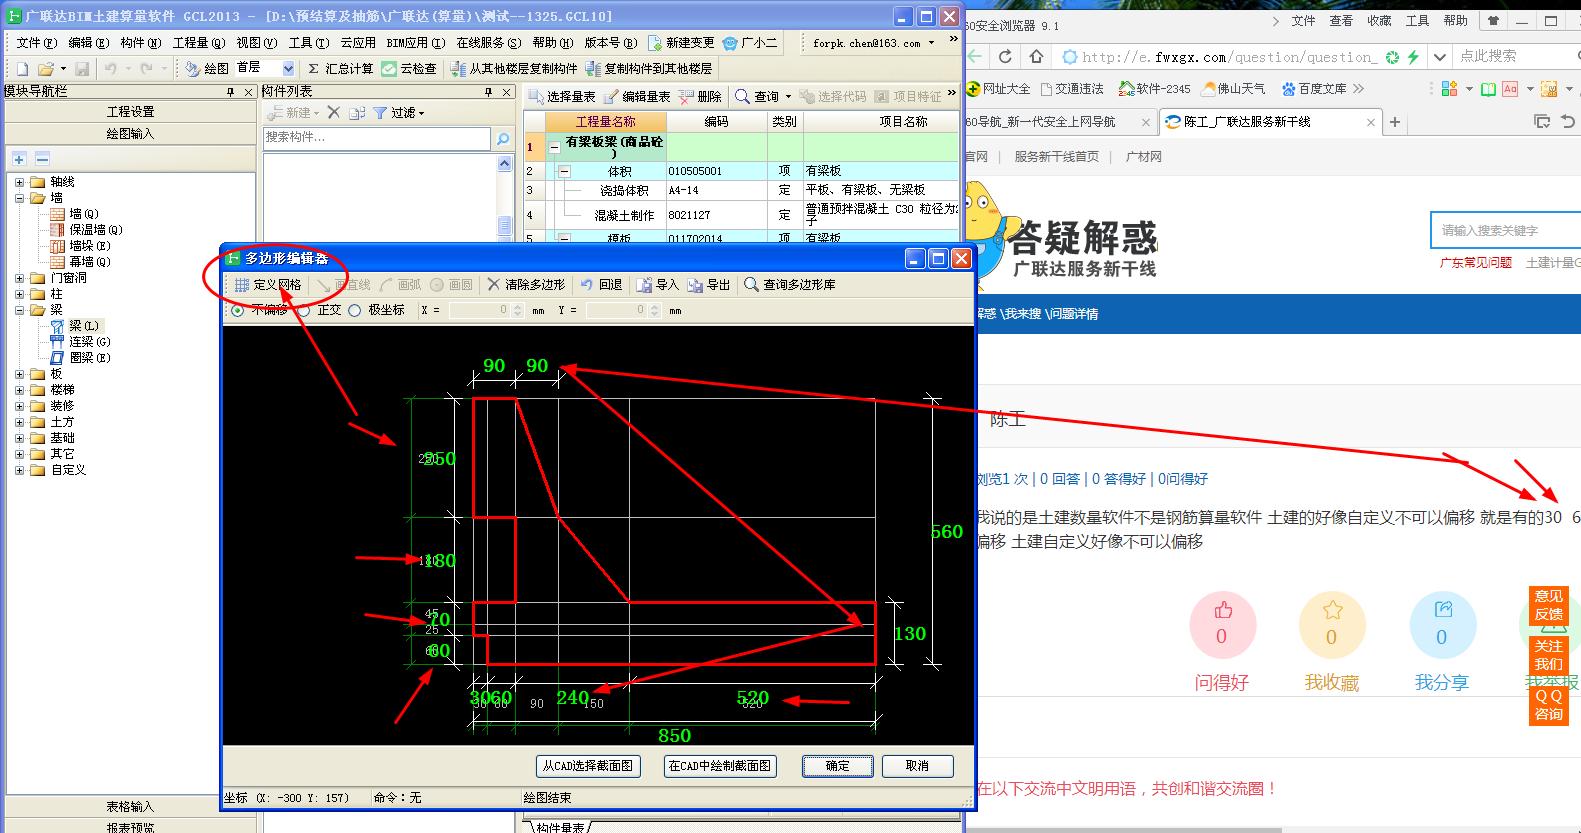Click the browser home icon

coord(1036,56)
